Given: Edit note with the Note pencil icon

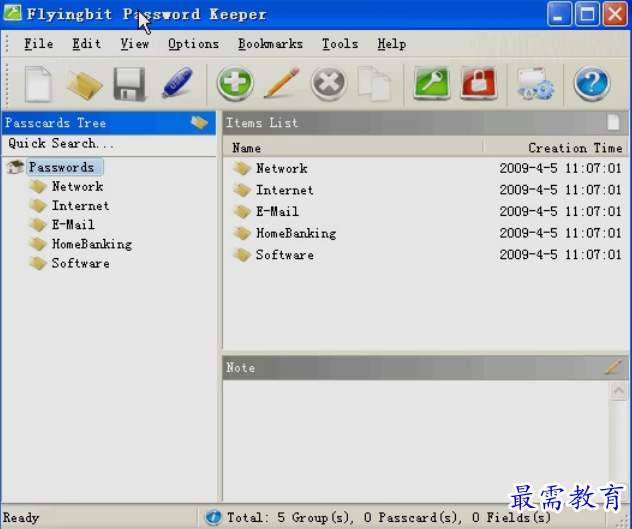Looking at the screenshot, I should [613, 367].
